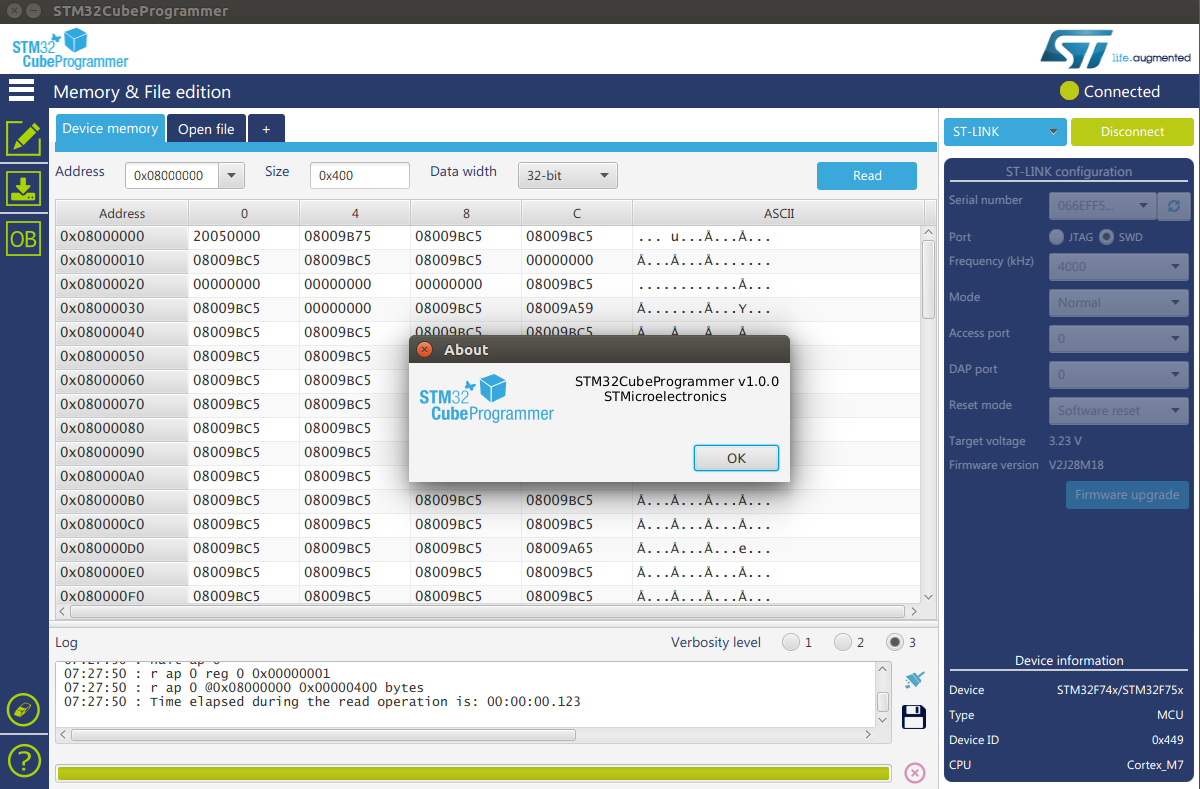This screenshot has width=1200, height=789.
Task: Click the full chip erase icon
Action: [x=23, y=711]
